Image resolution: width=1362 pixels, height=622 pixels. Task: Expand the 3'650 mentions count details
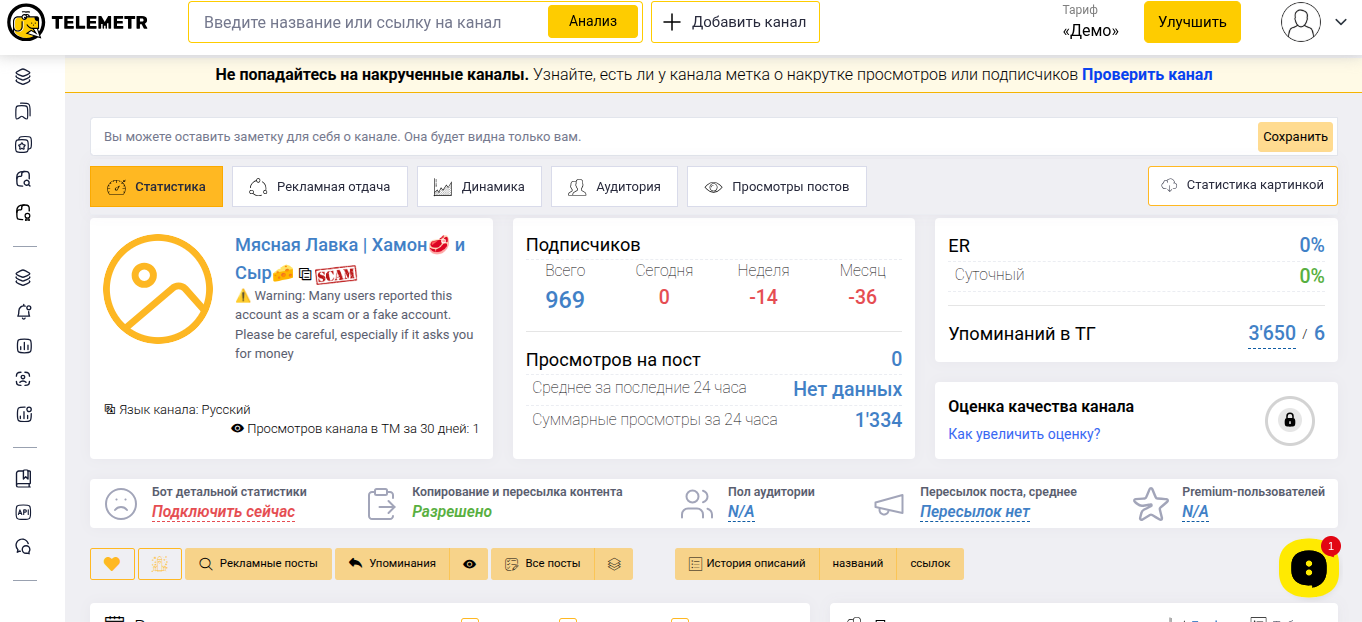pos(1271,334)
